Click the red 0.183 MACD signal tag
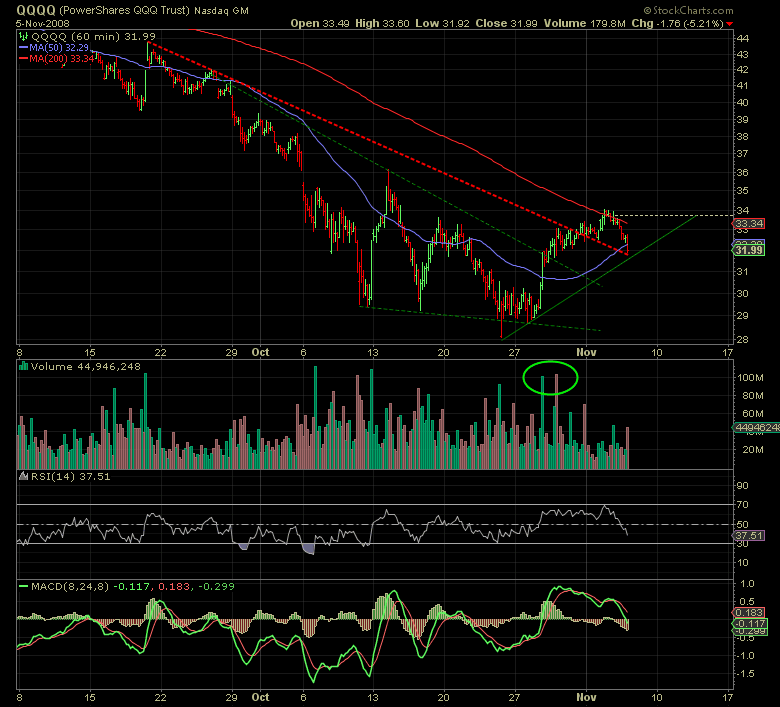The height and width of the screenshot is (707, 780). click(749, 612)
